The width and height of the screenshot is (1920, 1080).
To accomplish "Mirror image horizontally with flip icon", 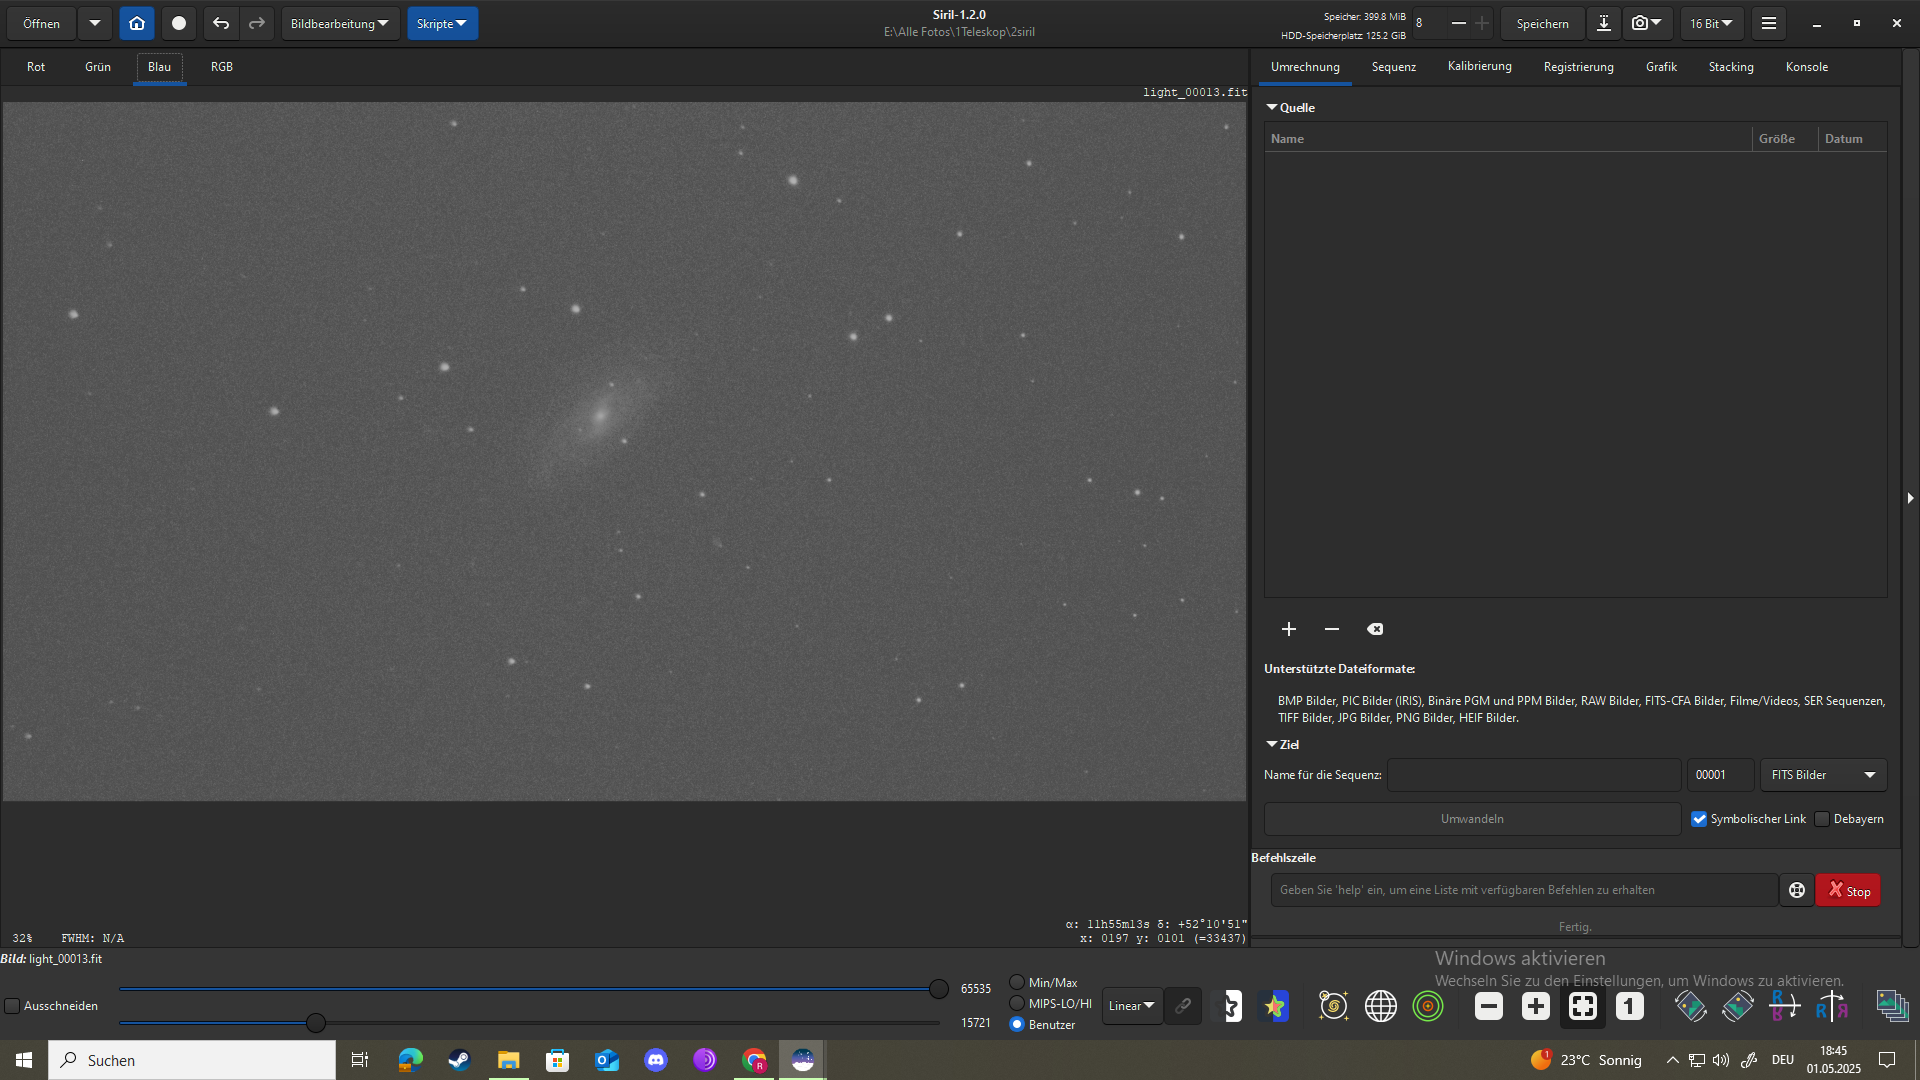I will (x=1832, y=1006).
